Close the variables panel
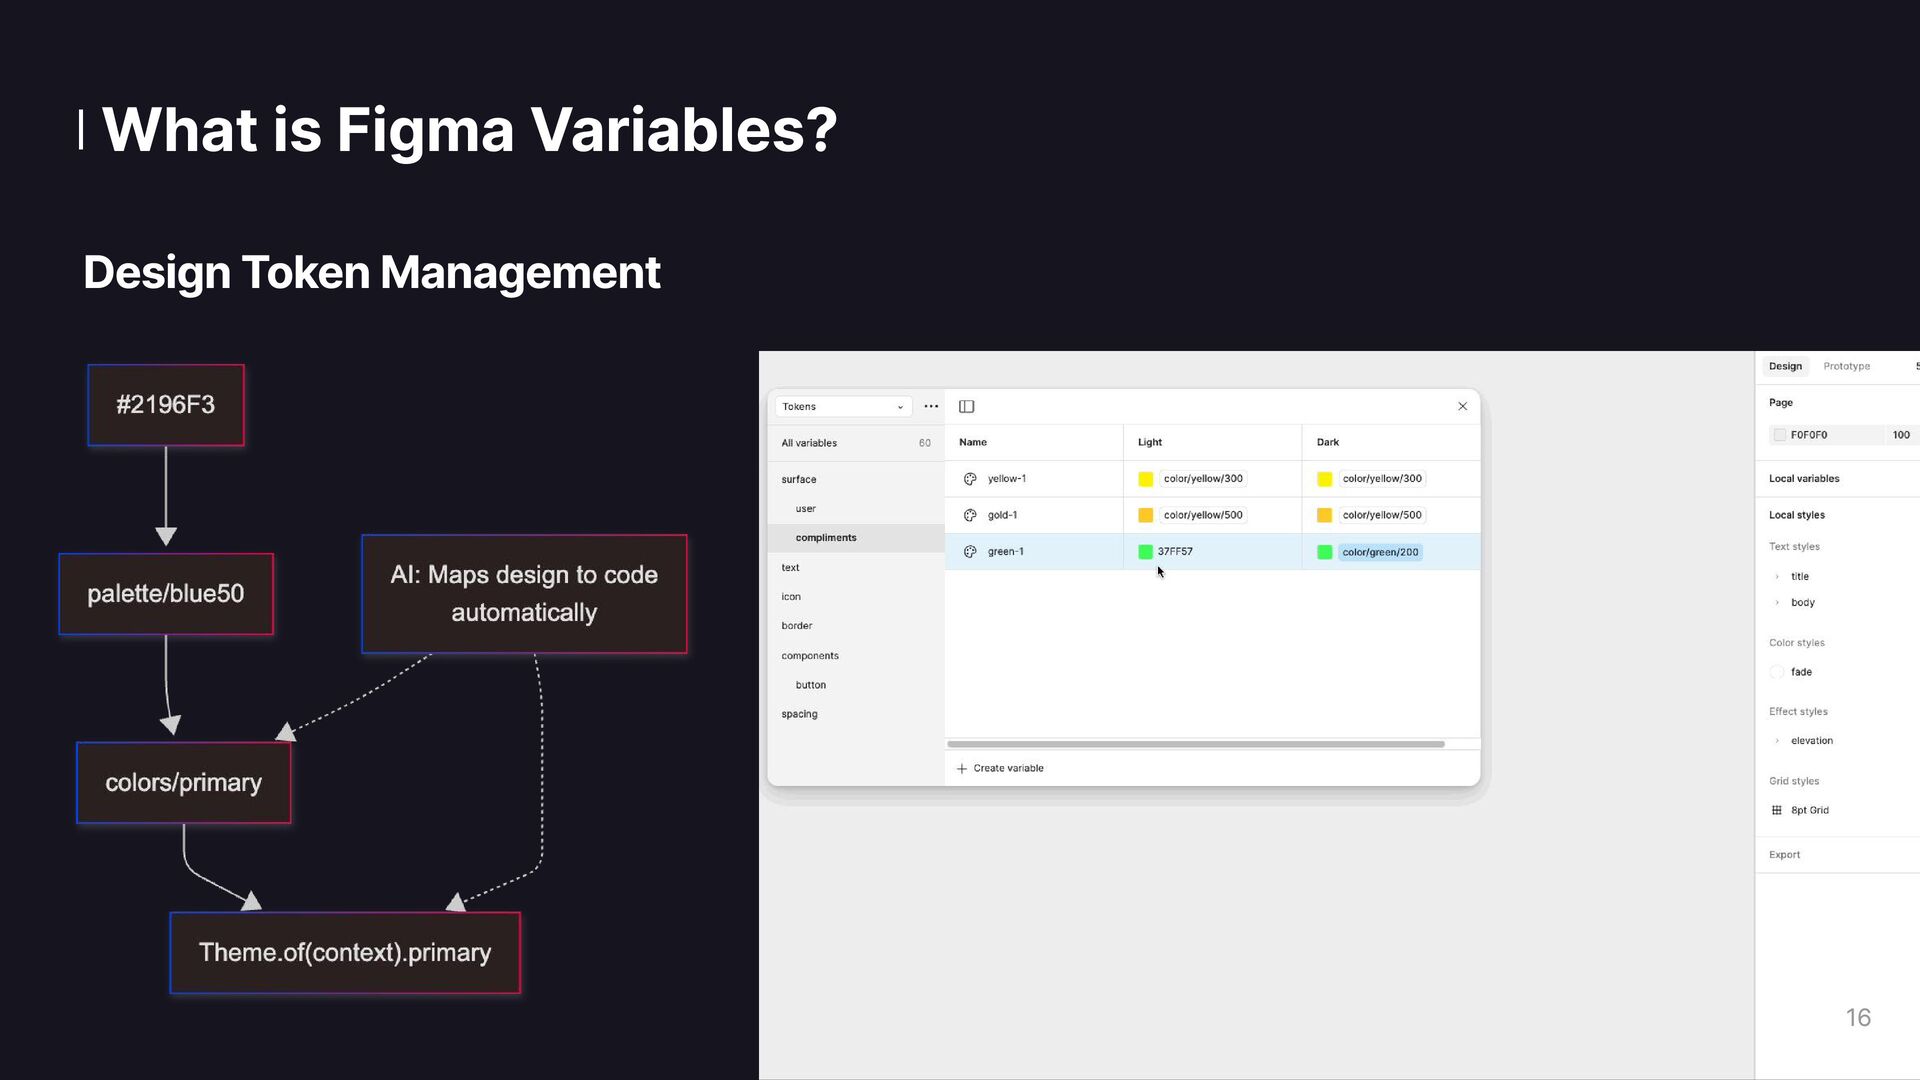 1462,406
